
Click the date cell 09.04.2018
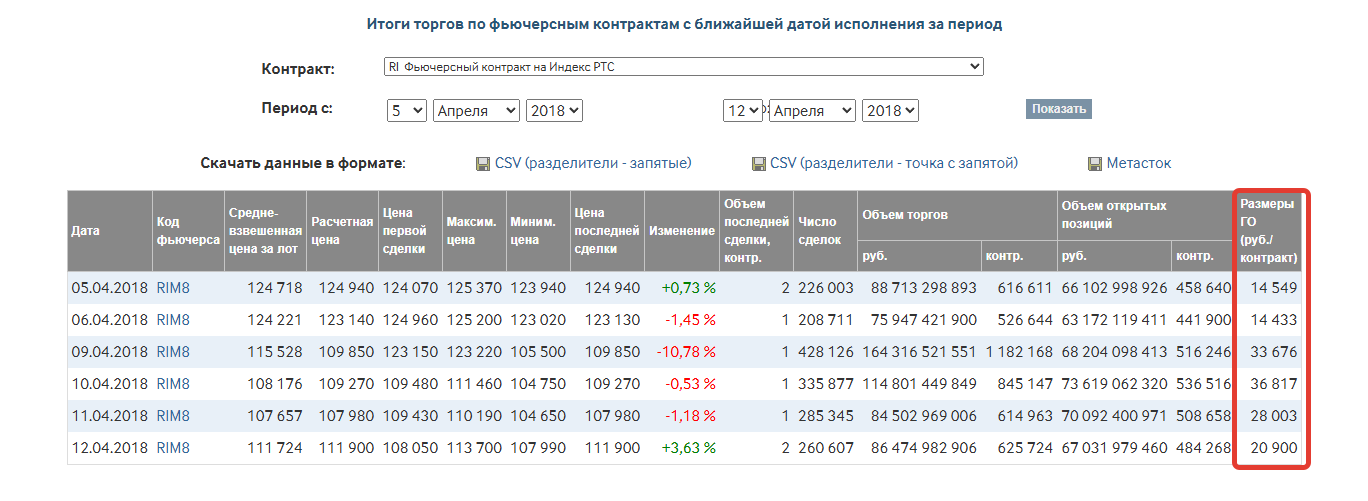[x=109, y=352]
